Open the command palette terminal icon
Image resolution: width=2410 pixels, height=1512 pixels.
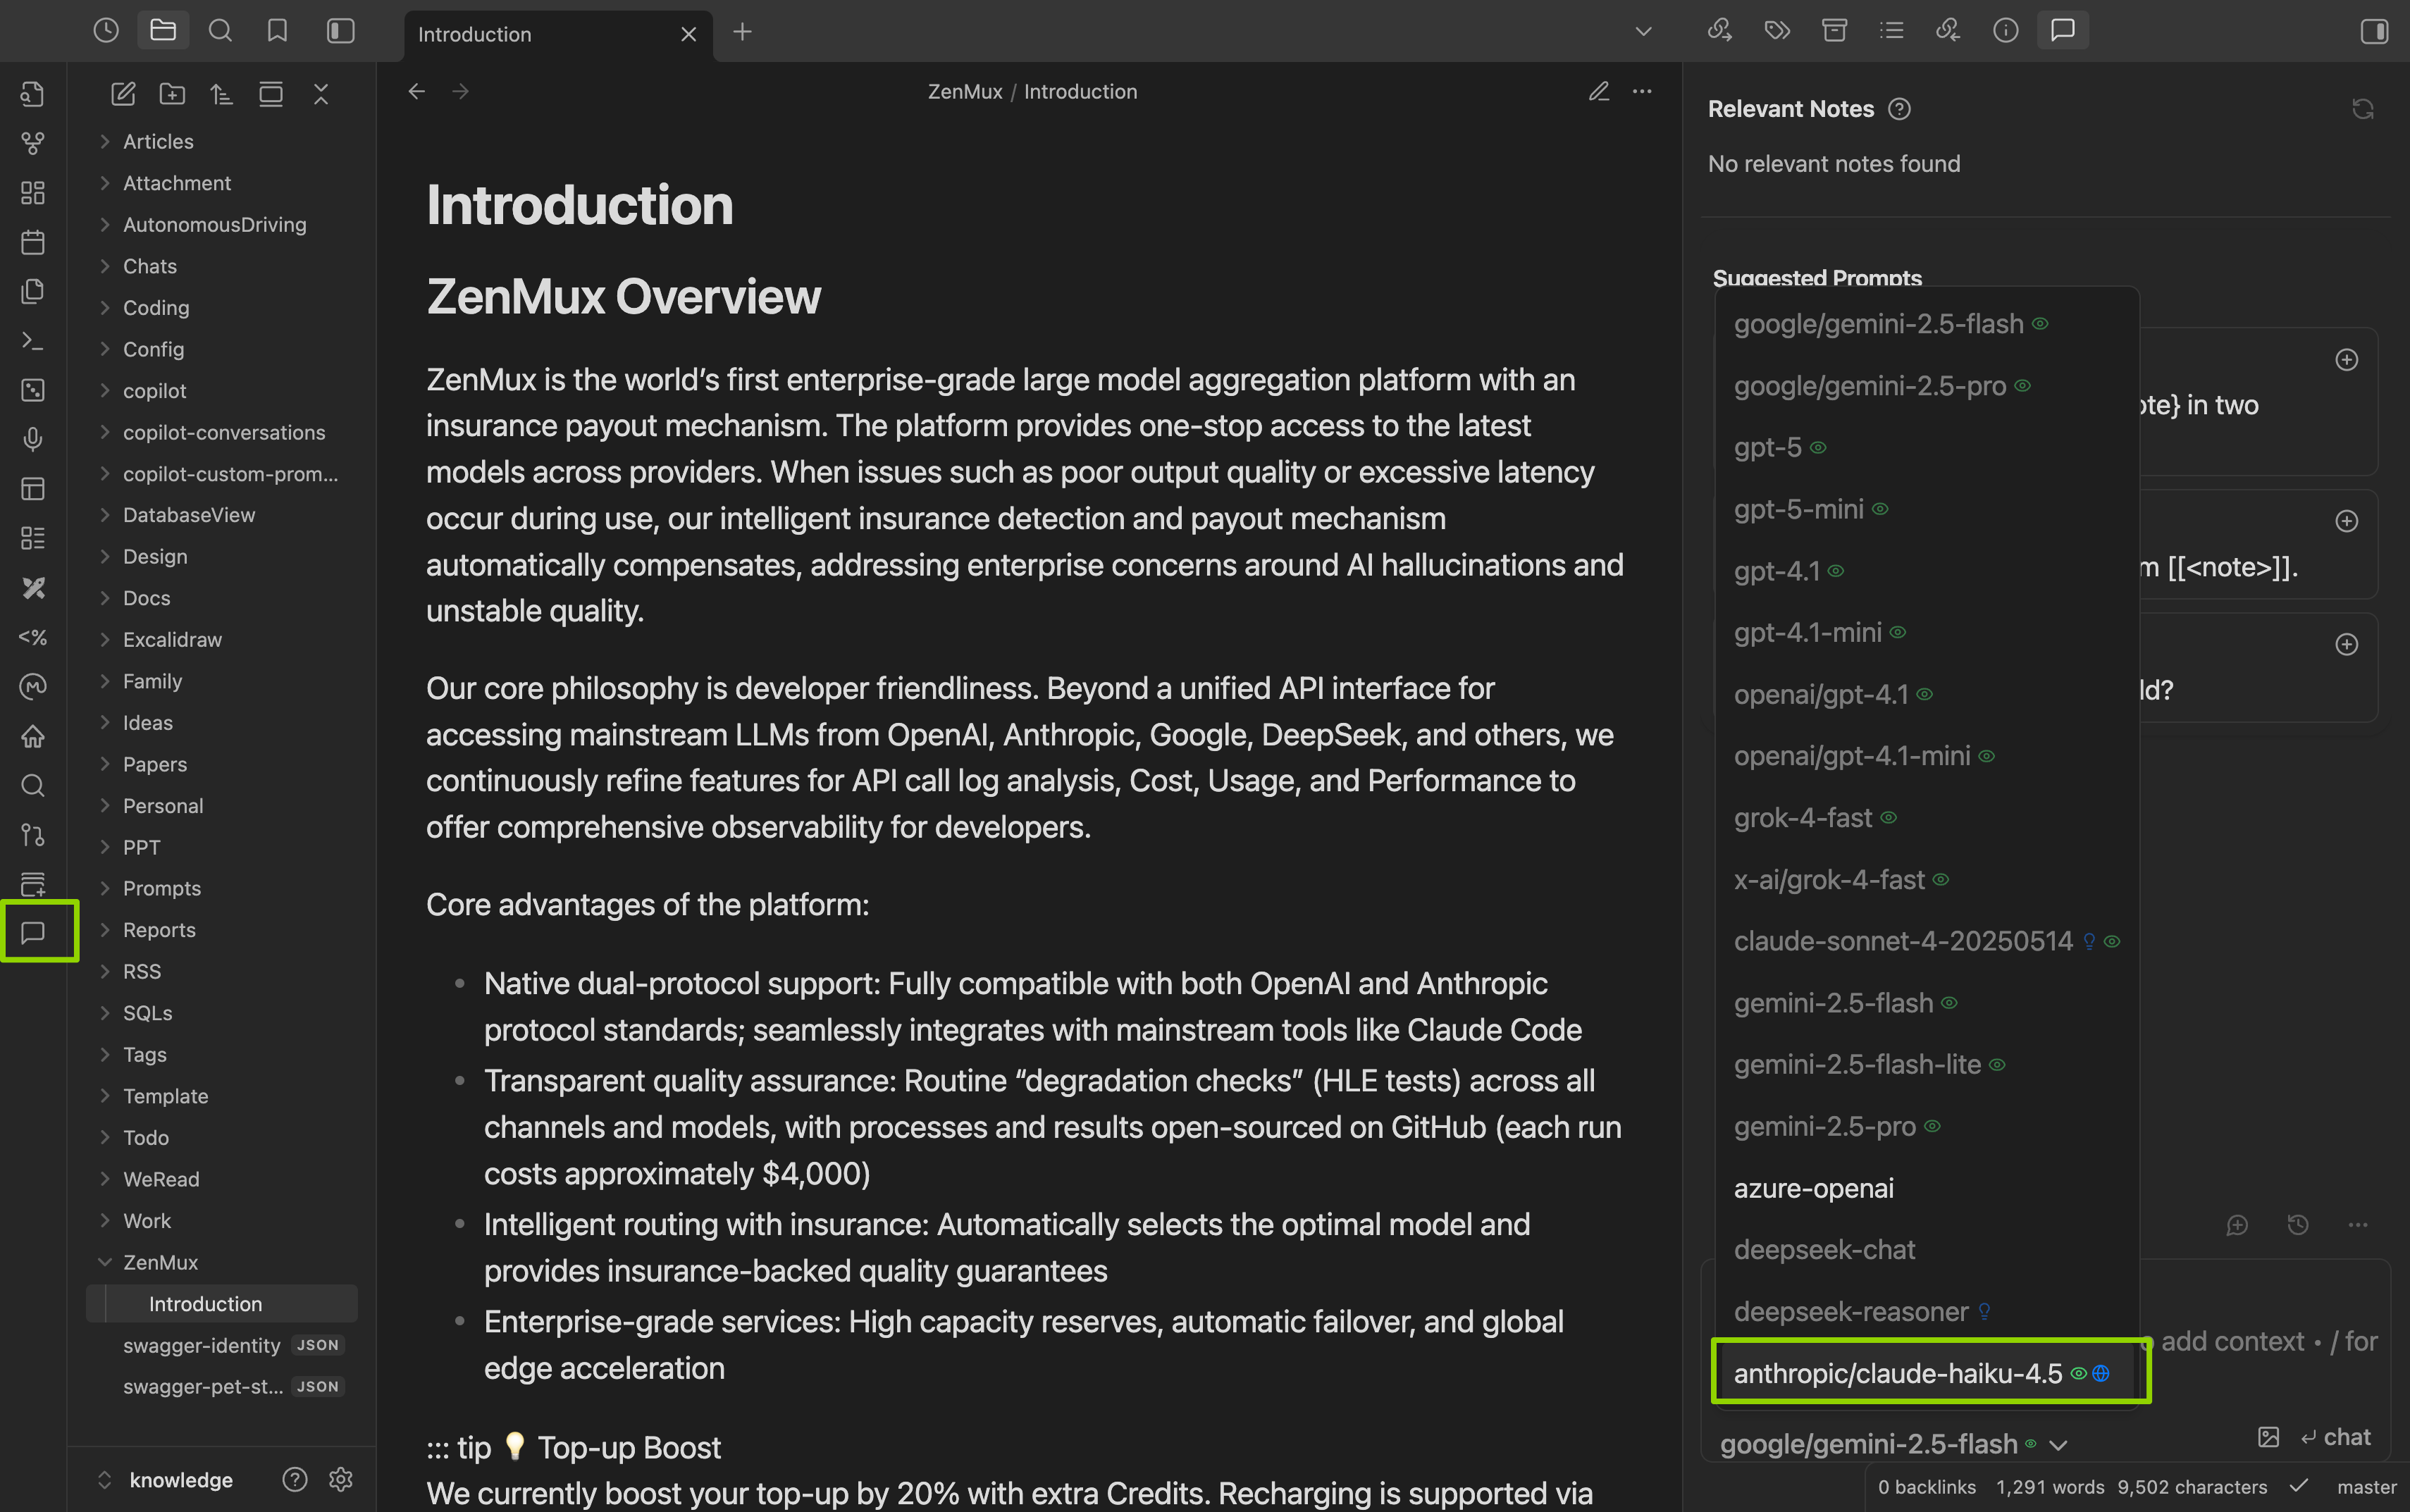[x=33, y=341]
